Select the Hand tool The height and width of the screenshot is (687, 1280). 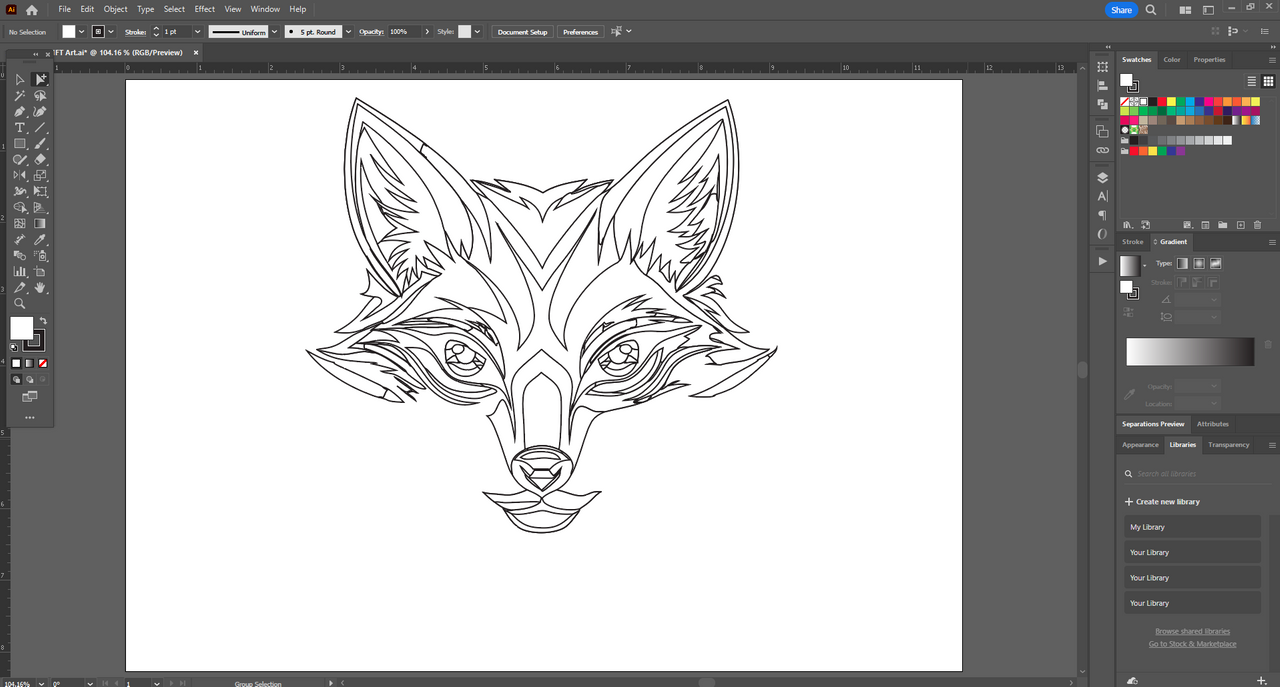pyautogui.click(x=40, y=288)
